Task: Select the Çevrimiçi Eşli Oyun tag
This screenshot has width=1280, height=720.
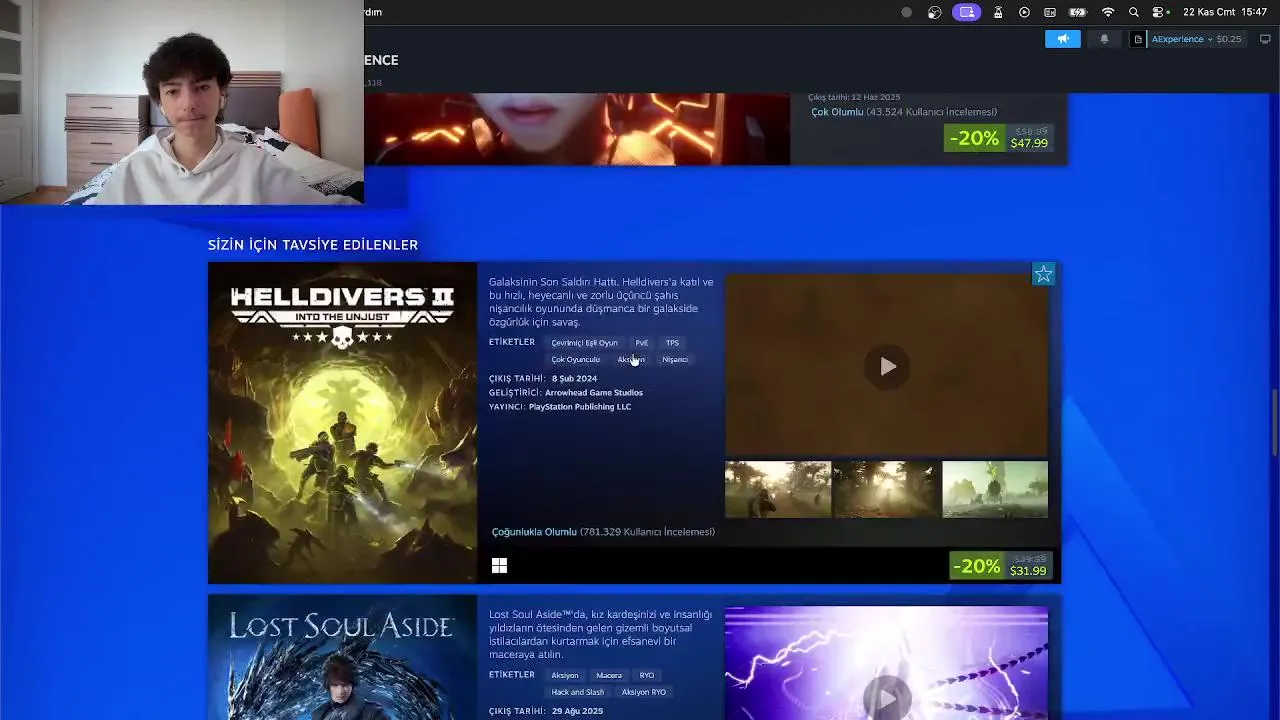Action: tap(585, 343)
